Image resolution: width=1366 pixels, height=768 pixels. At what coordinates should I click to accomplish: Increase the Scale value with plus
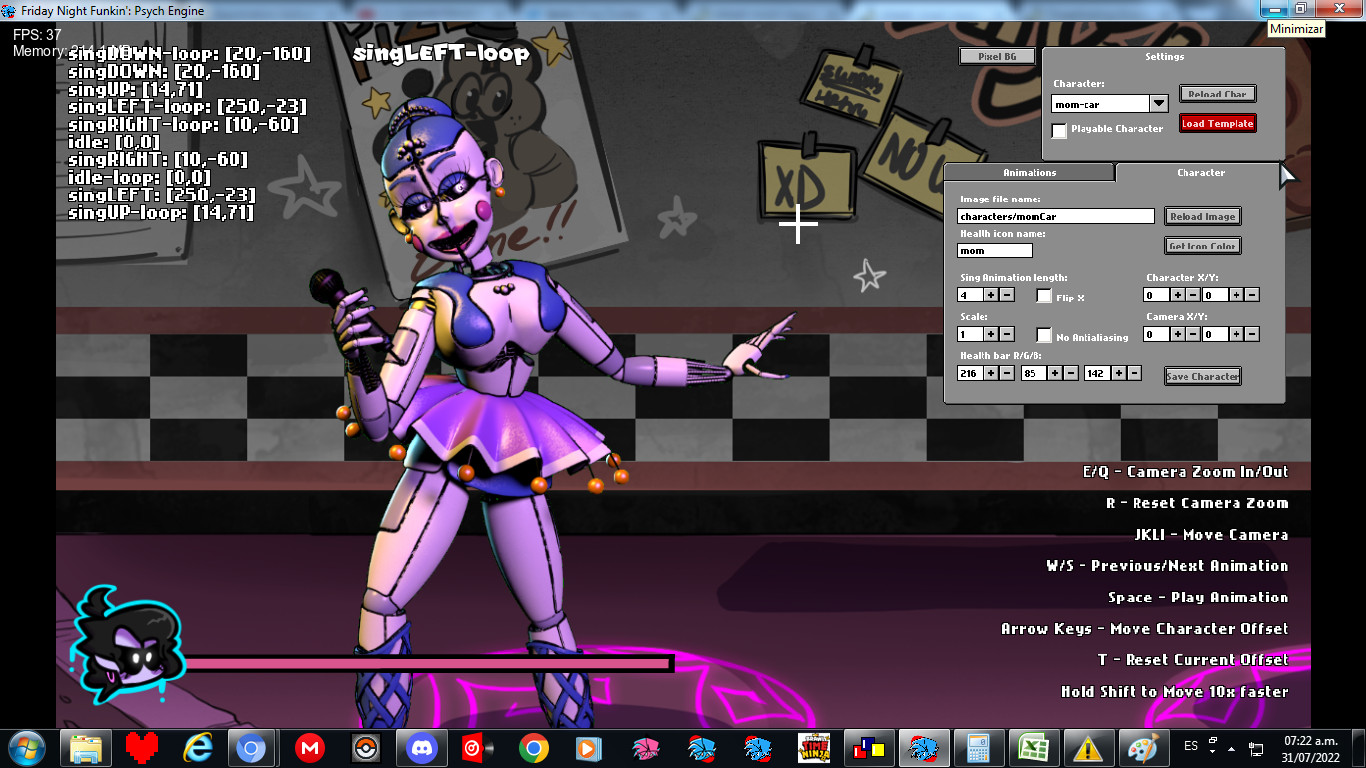(991, 334)
